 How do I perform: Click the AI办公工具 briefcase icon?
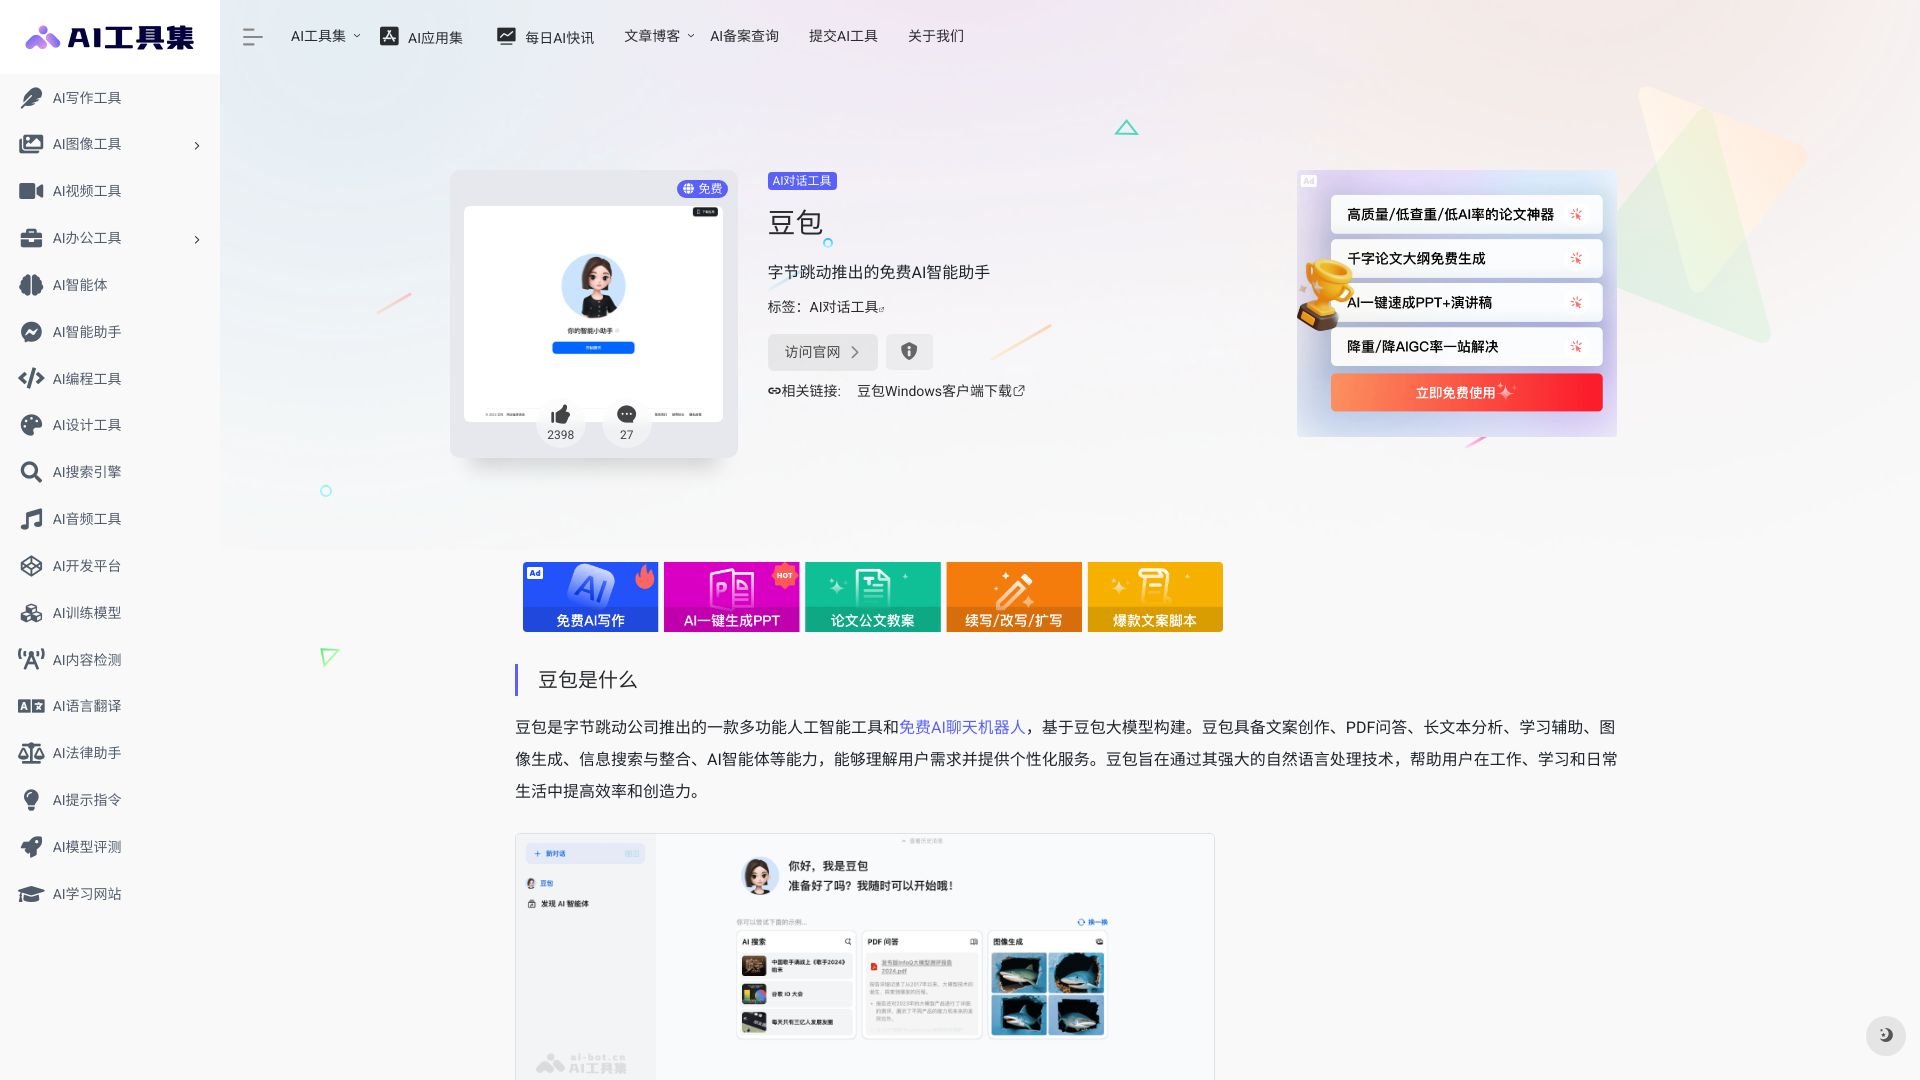(31, 238)
